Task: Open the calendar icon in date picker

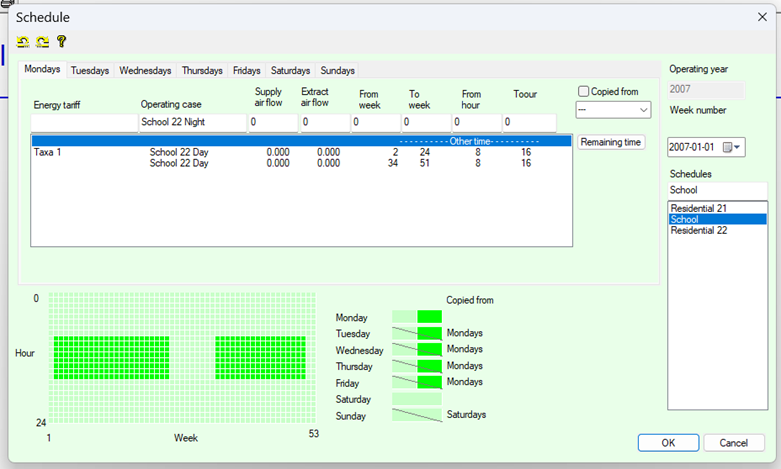Action: [727, 147]
